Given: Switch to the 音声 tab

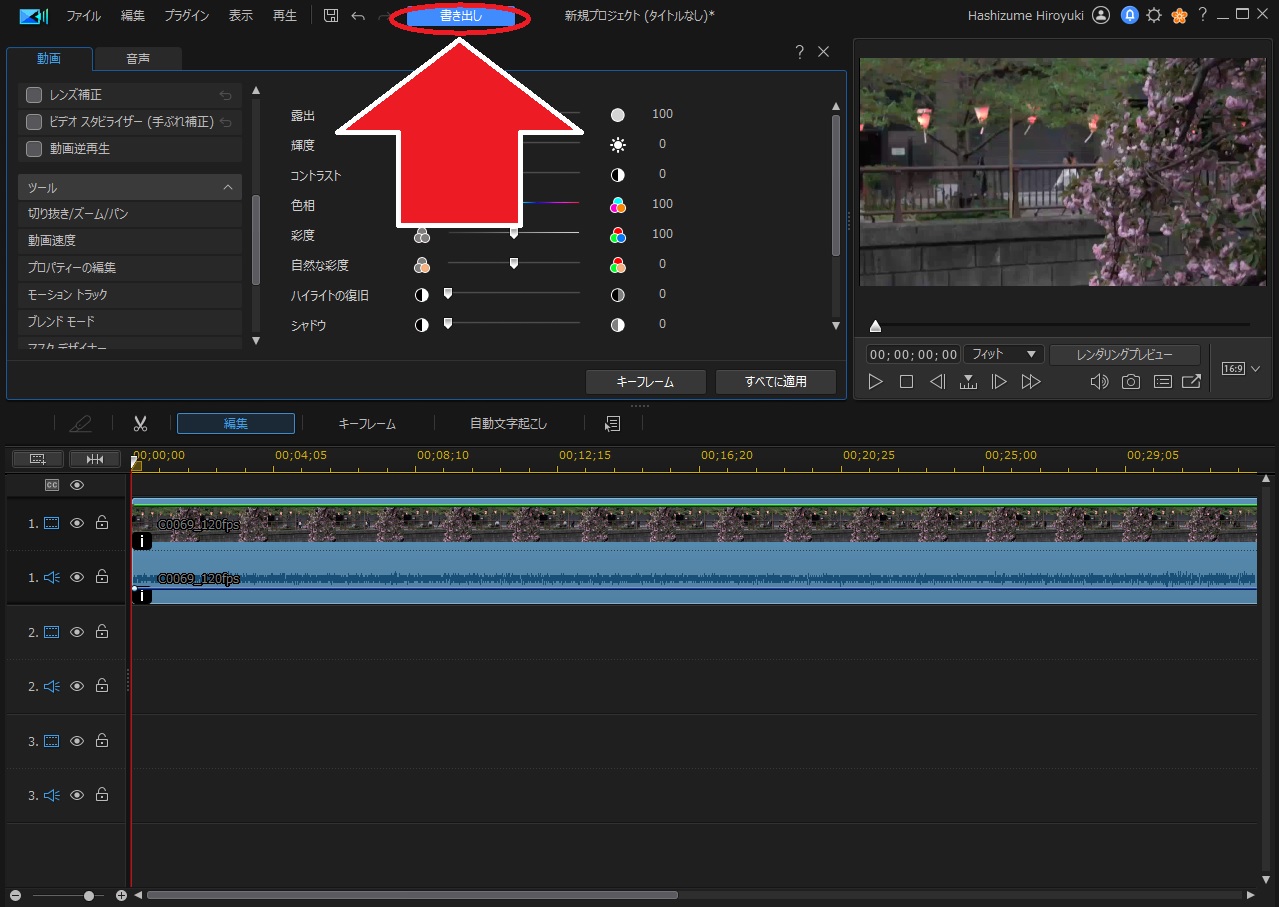Looking at the screenshot, I should click(x=138, y=59).
